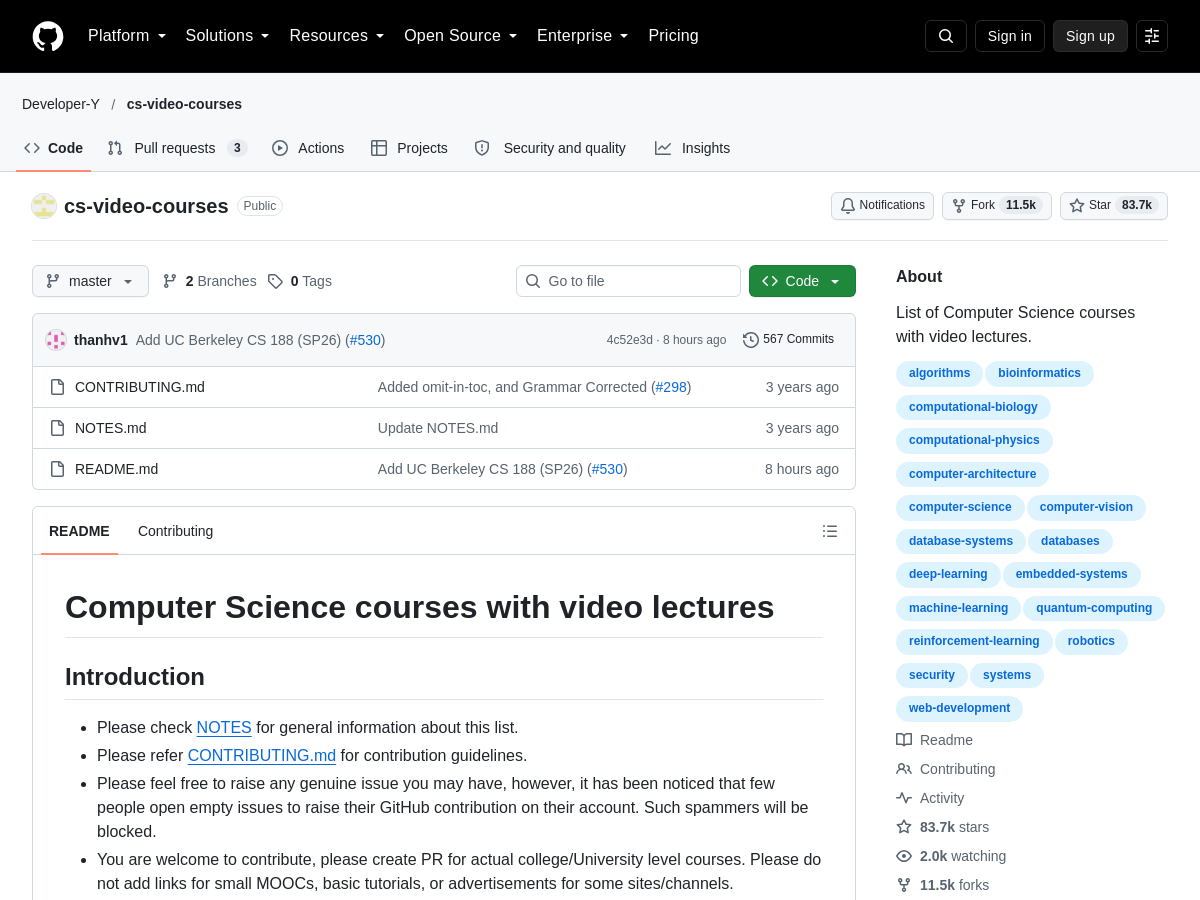Open the README.md file
The height and width of the screenshot is (900, 1200).
tap(117, 469)
